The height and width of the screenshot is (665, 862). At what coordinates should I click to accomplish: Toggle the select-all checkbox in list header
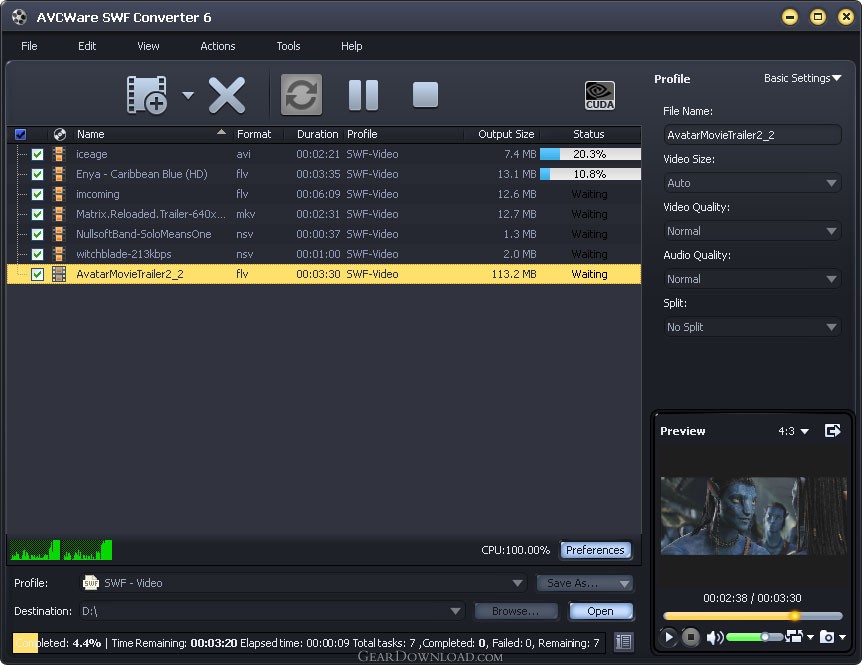(x=20, y=134)
